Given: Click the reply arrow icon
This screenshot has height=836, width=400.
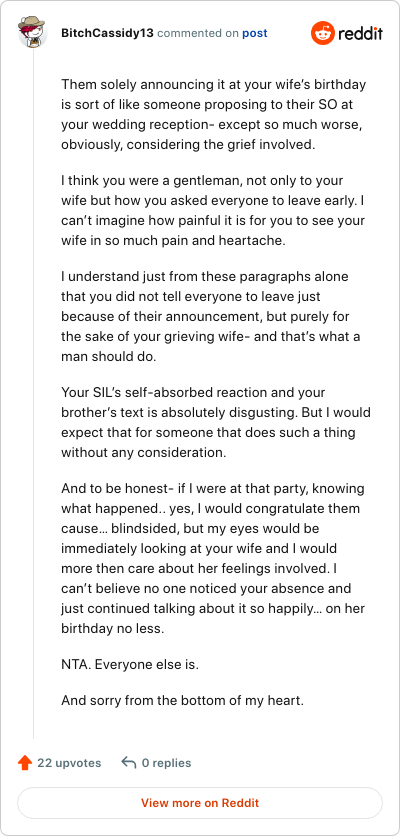Looking at the screenshot, I should coord(129,763).
